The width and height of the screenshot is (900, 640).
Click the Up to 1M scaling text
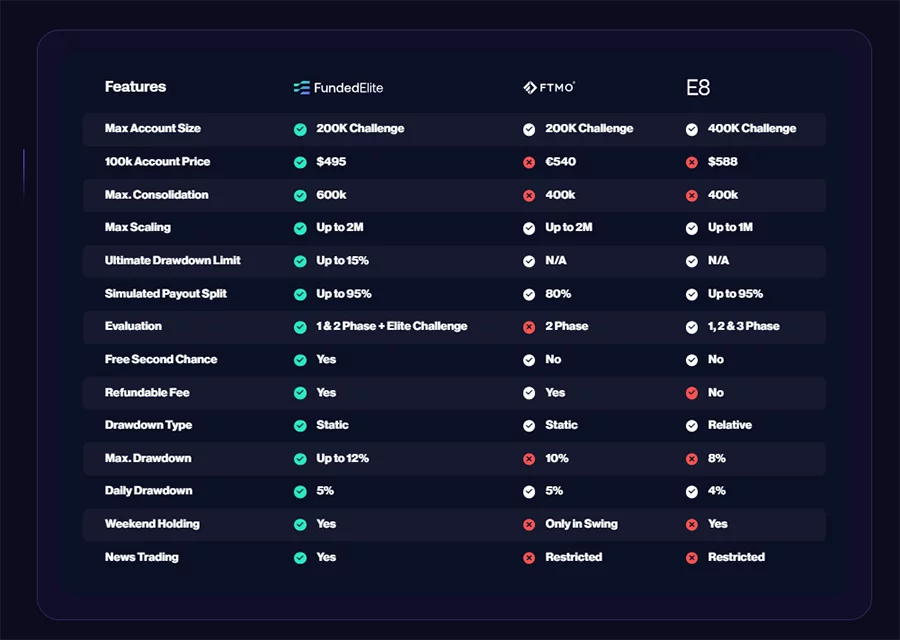(x=730, y=227)
